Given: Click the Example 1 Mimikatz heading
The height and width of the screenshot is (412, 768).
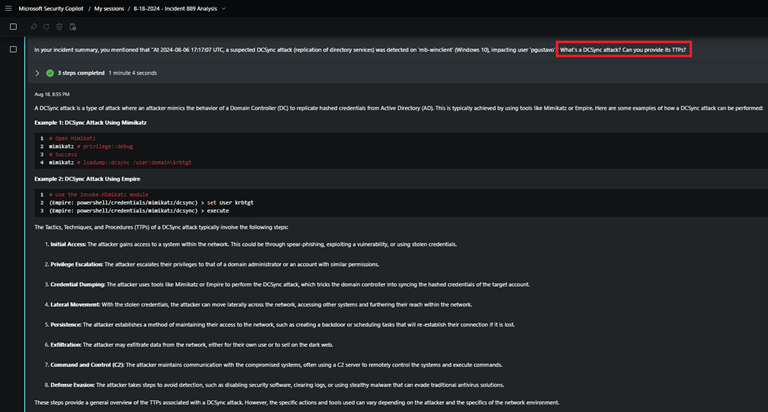Looking at the screenshot, I should (x=90, y=122).
